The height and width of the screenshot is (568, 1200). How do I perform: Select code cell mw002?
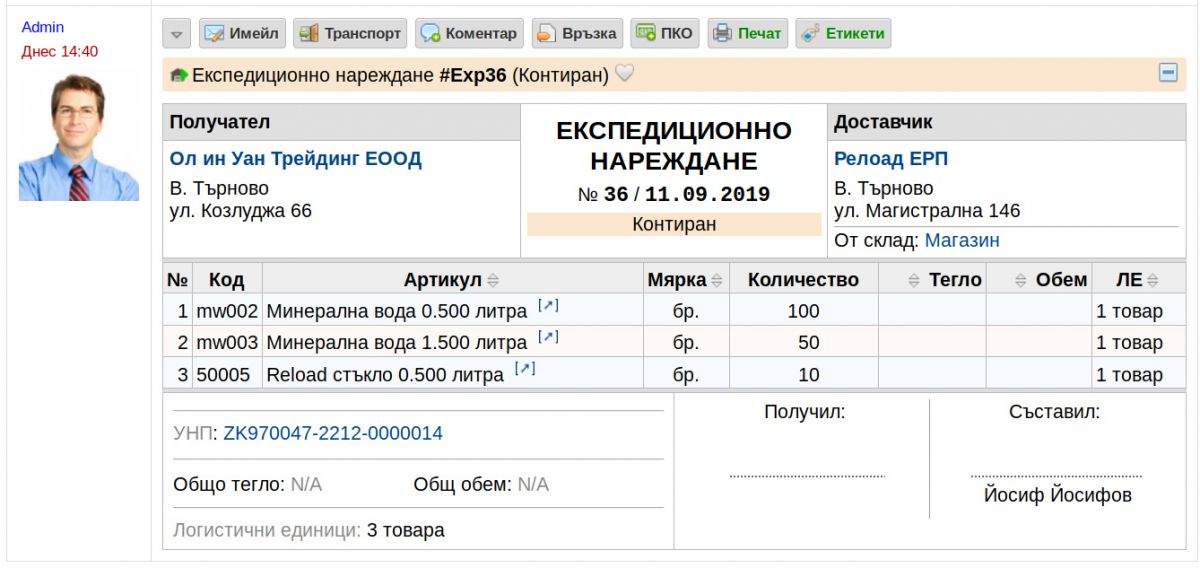(227, 311)
